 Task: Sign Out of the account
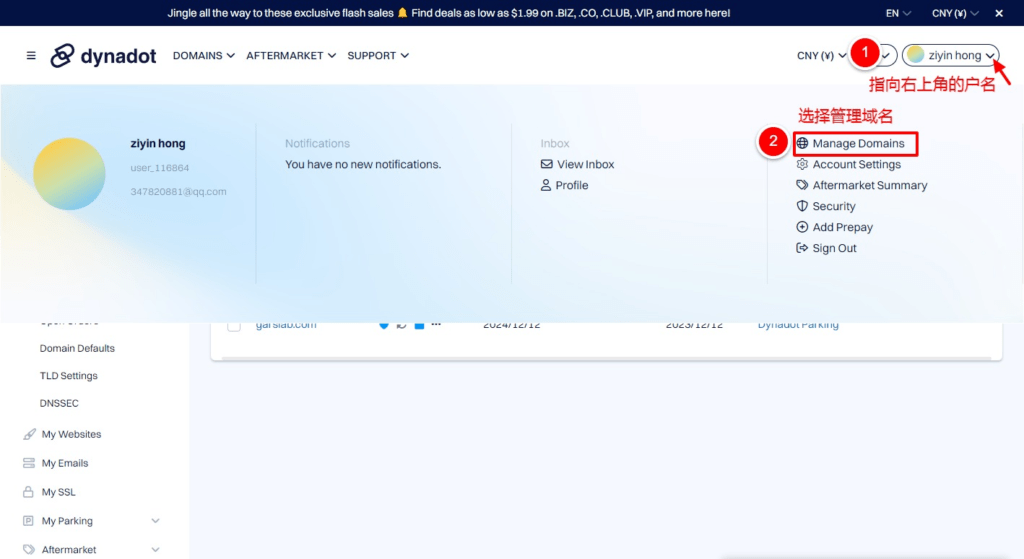point(834,249)
